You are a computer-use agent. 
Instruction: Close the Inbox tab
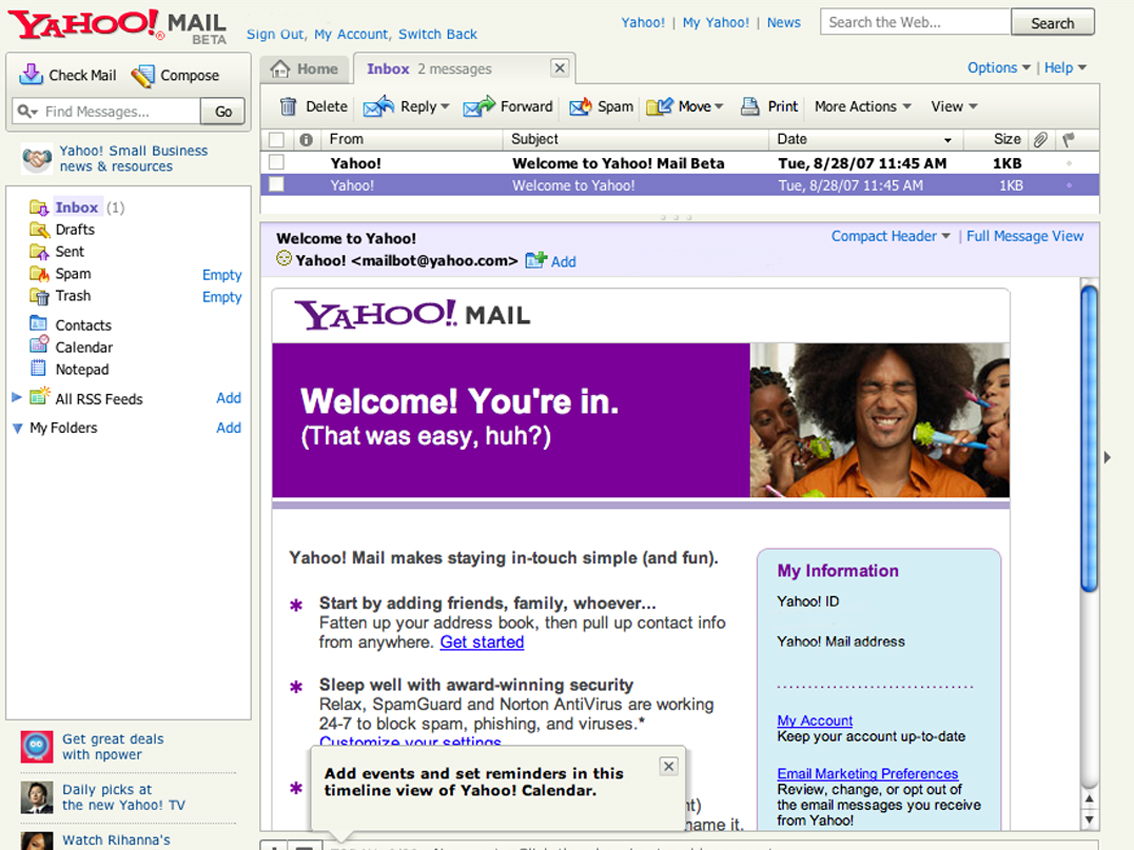pos(560,68)
